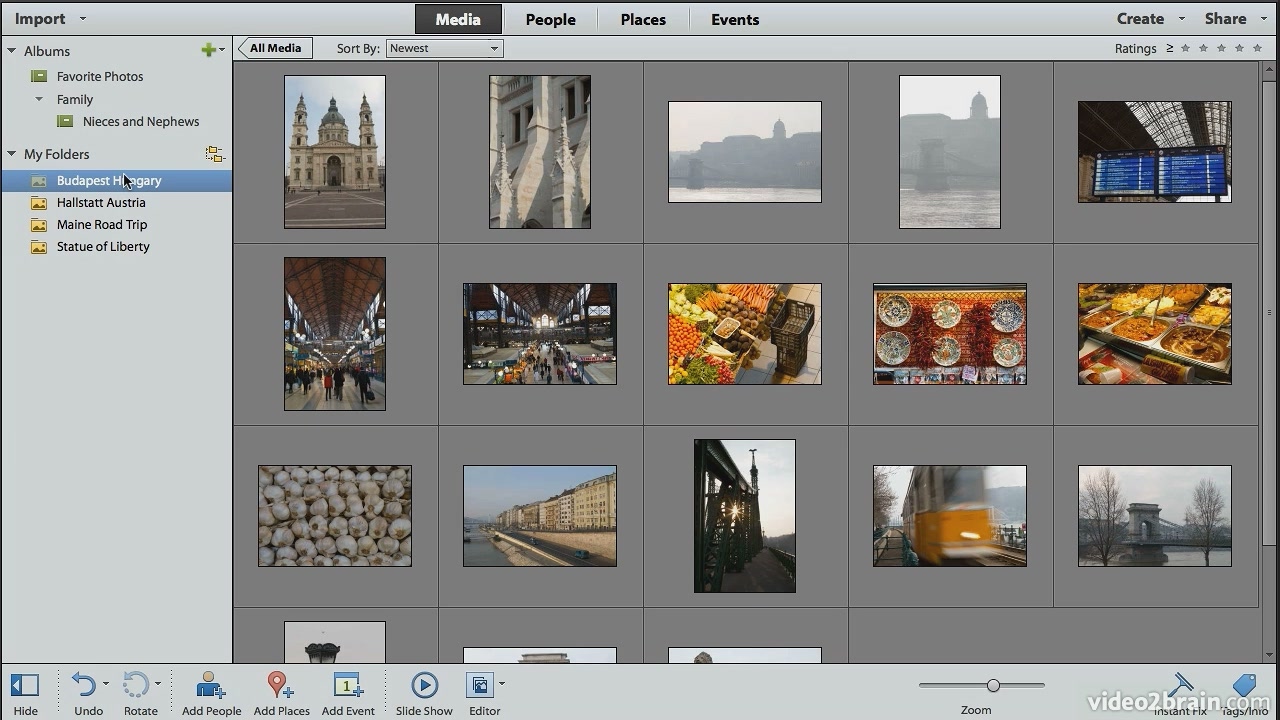Viewport: 1280px width, 720px height.
Task: Open the Tags/Info panel
Action: tap(1244, 684)
